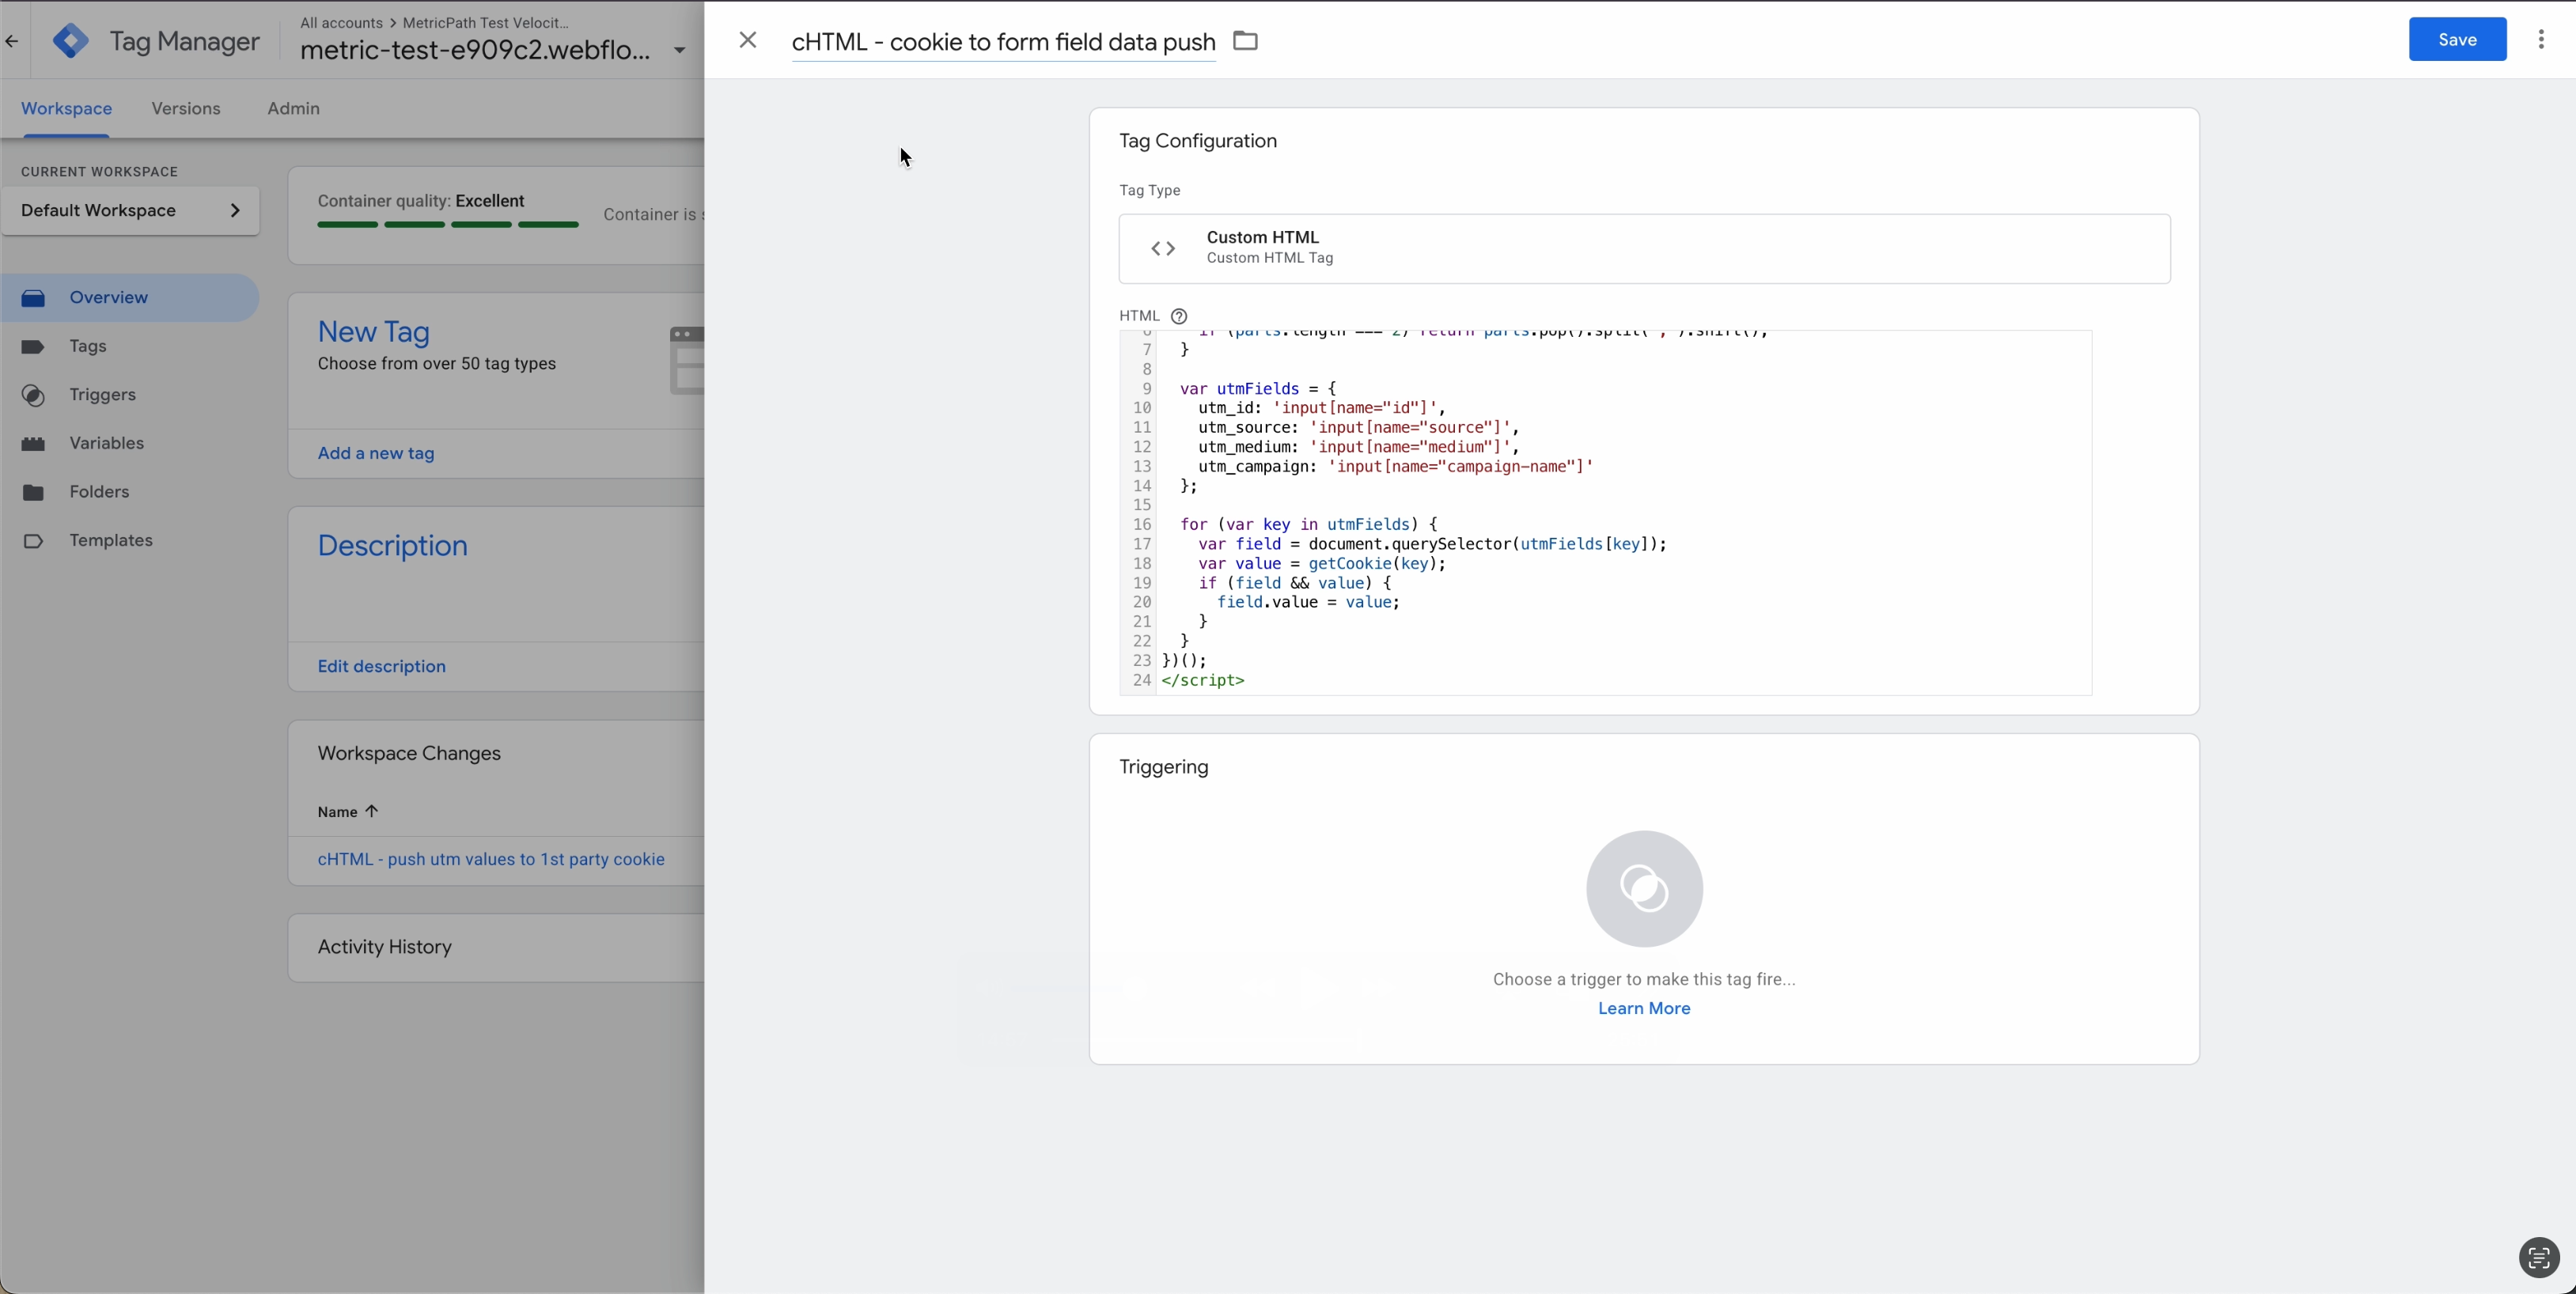The image size is (2576, 1294).
Task: Click the Container quality progress bar
Action: coord(448,225)
